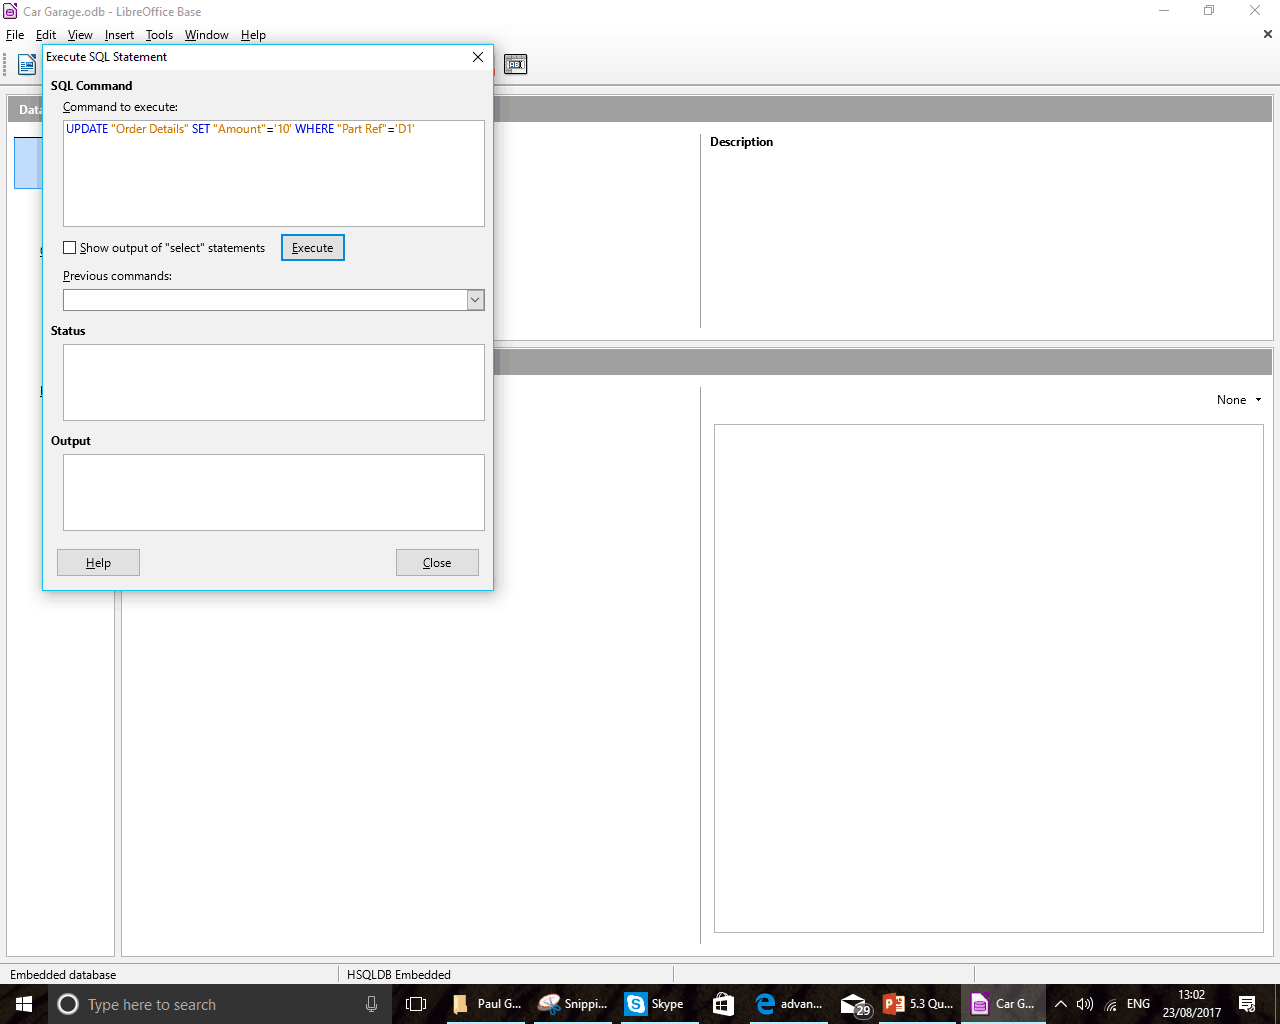The image size is (1280, 1024).
Task: Open the Mail app with 29 badge
Action: click(854, 1004)
